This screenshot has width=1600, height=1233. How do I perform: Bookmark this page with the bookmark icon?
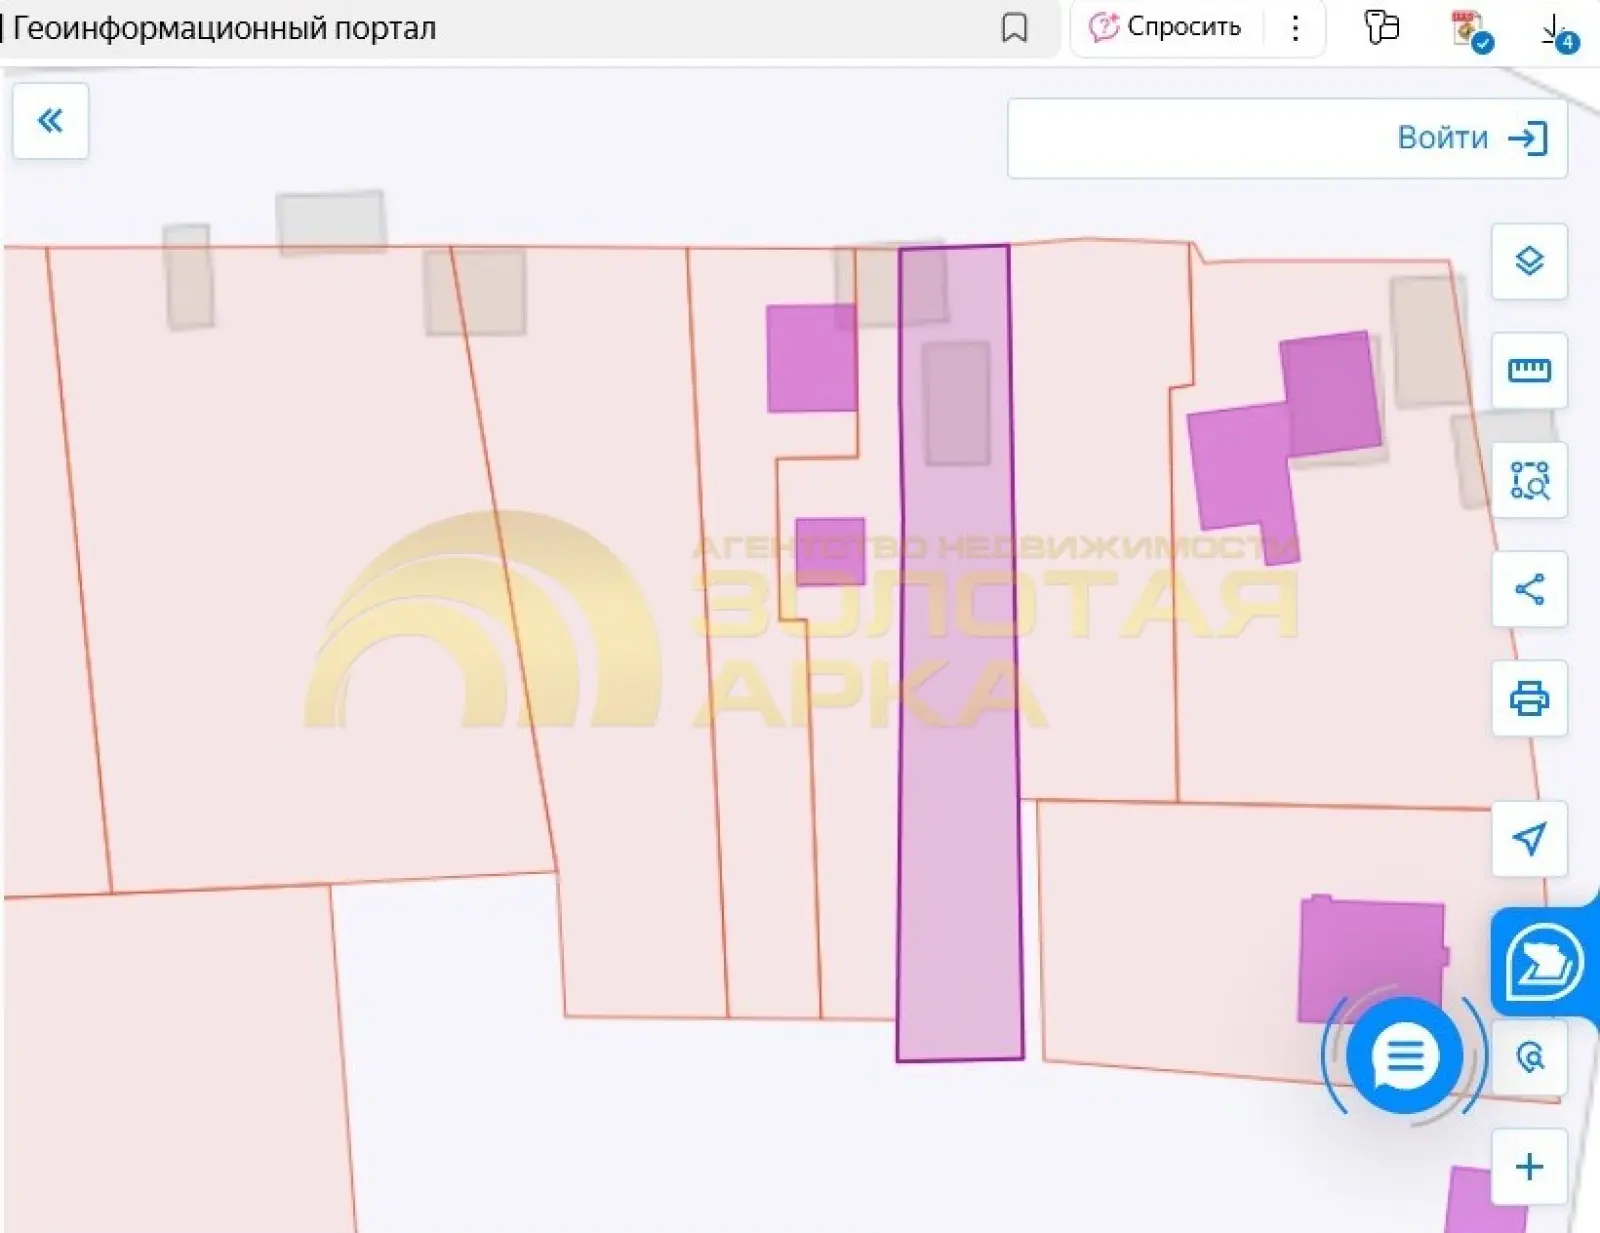[1014, 28]
